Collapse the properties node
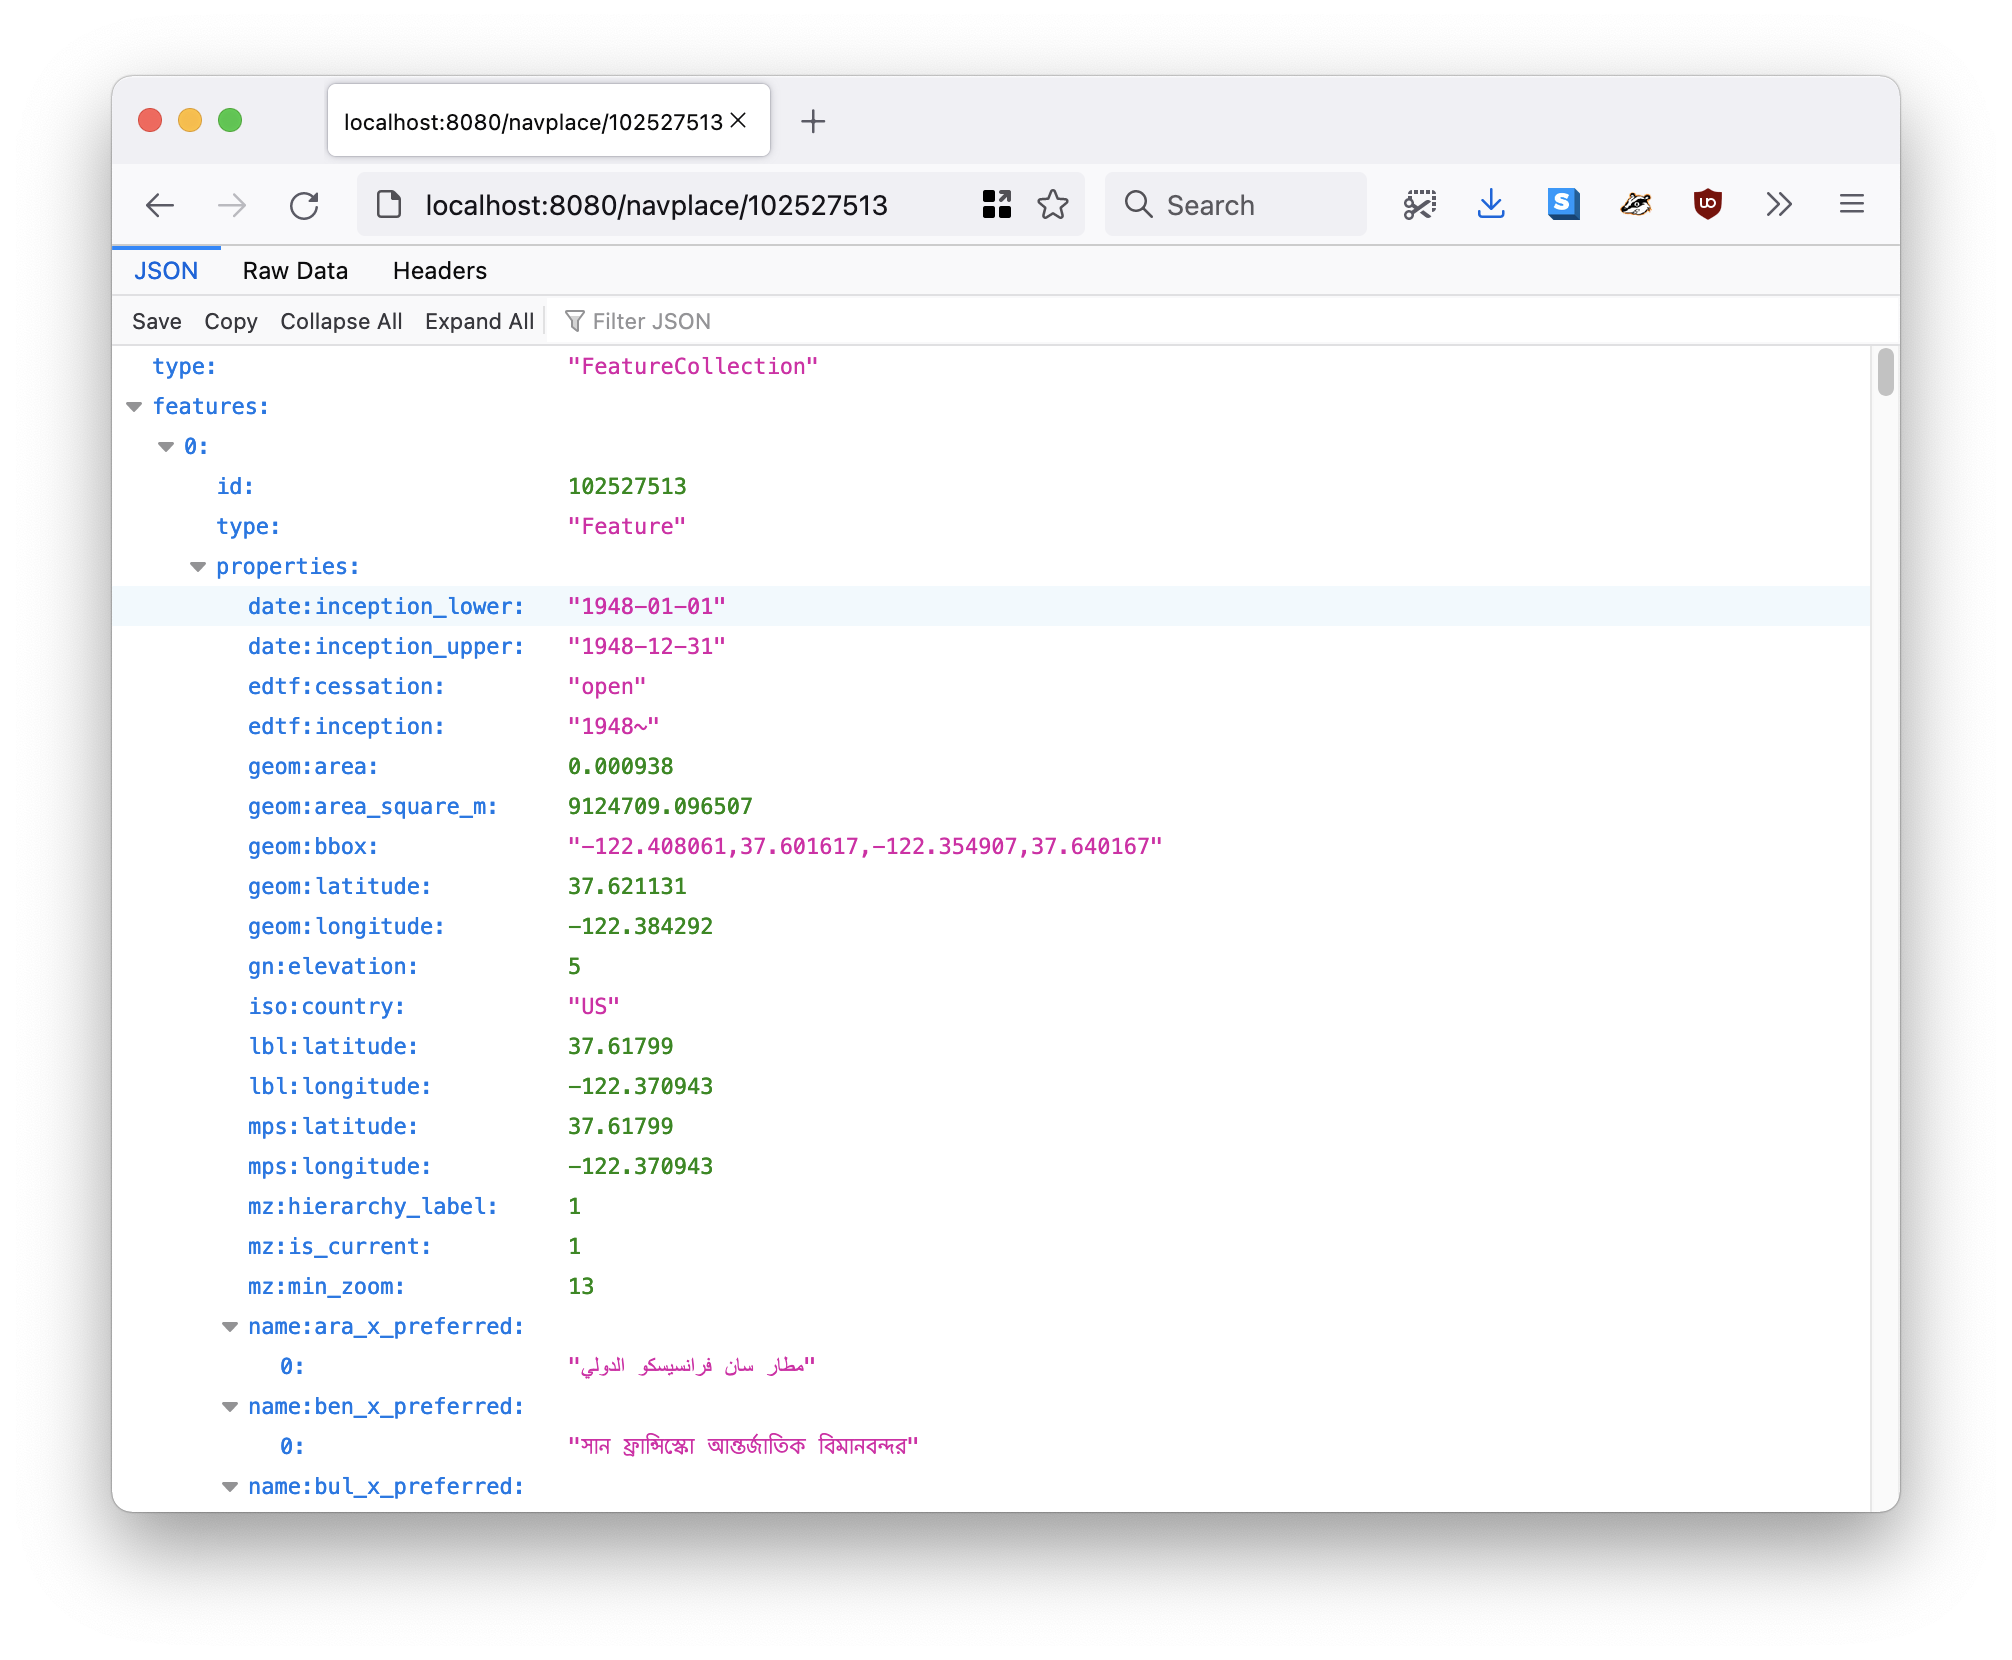The height and width of the screenshot is (1660, 2012). (x=198, y=567)
